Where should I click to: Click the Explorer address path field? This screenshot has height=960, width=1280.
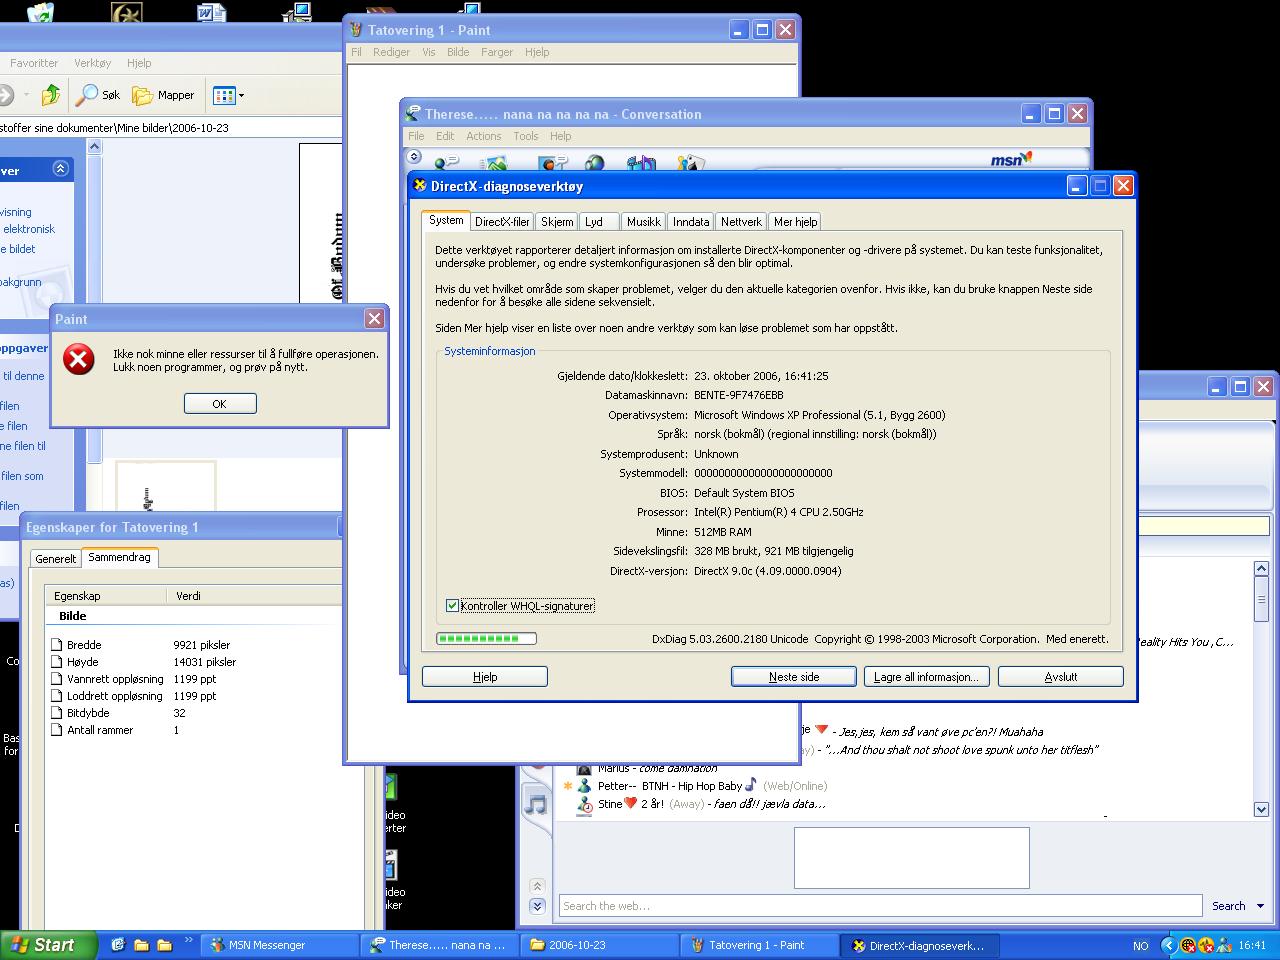[x=170, y=128]
